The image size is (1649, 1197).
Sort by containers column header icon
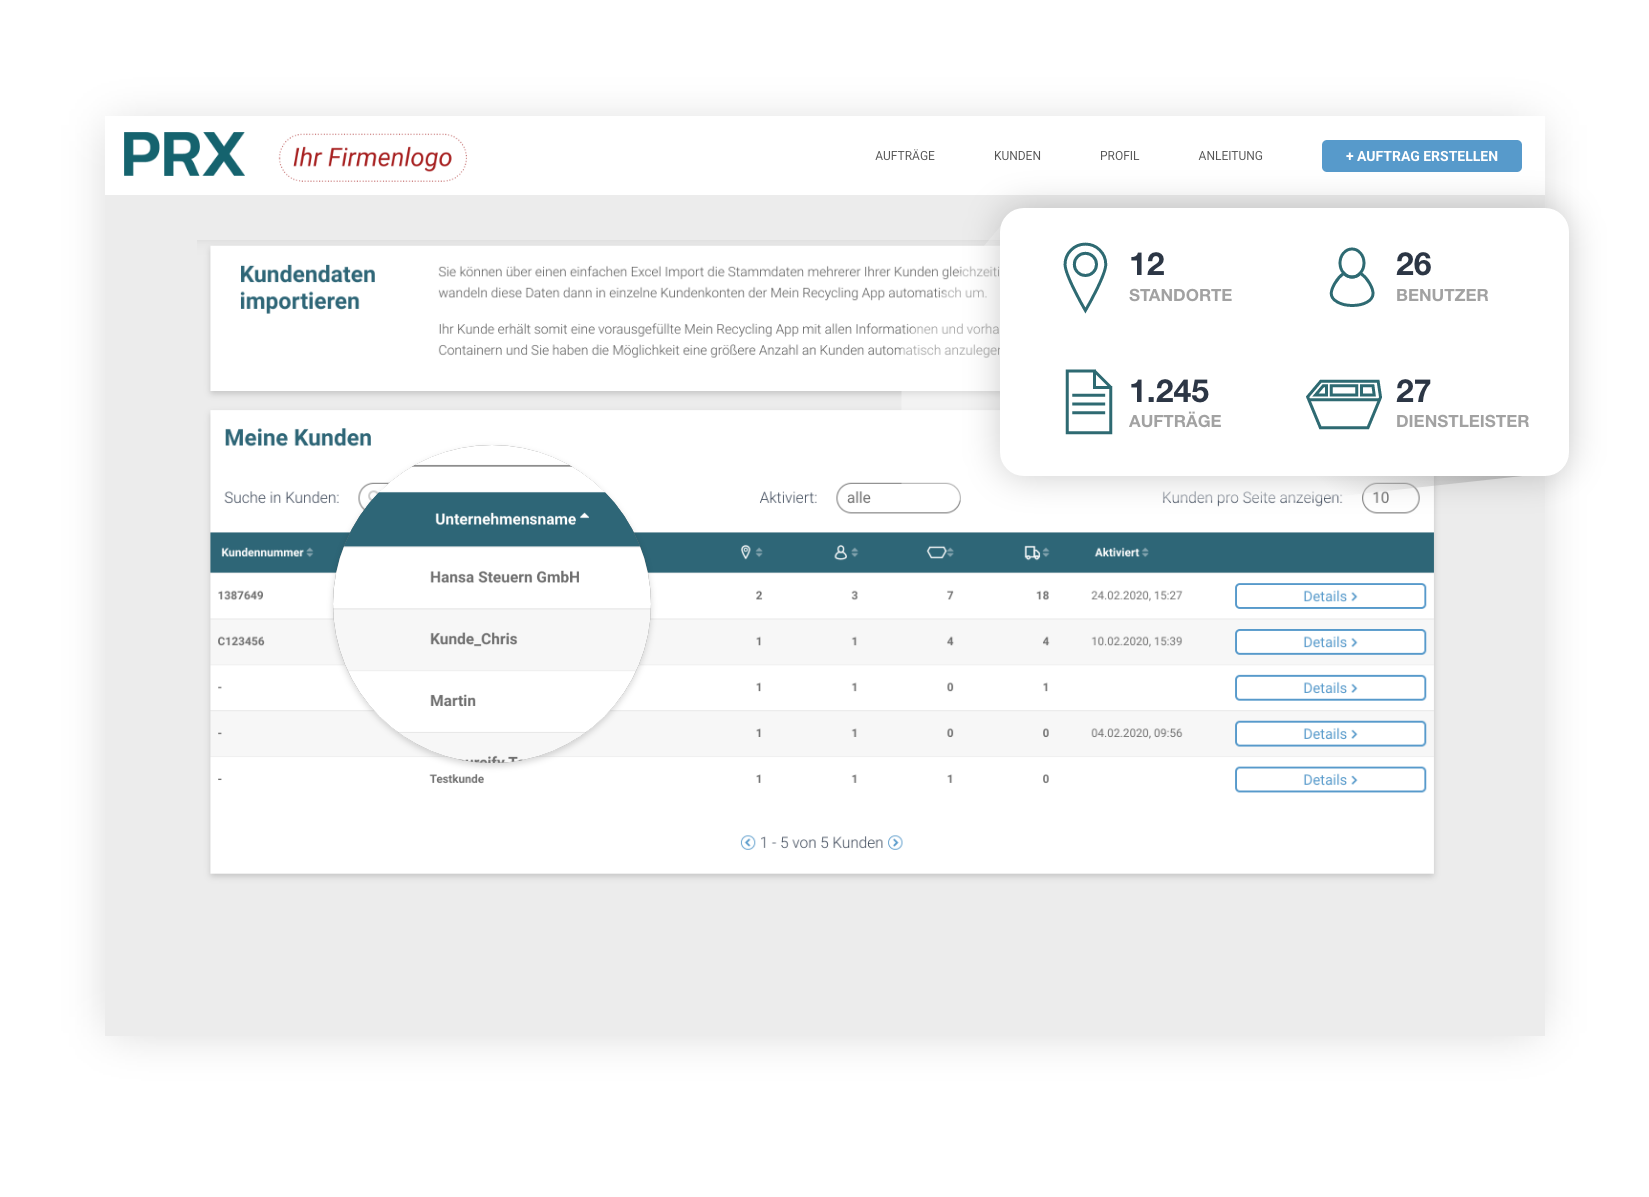point(940,552)
